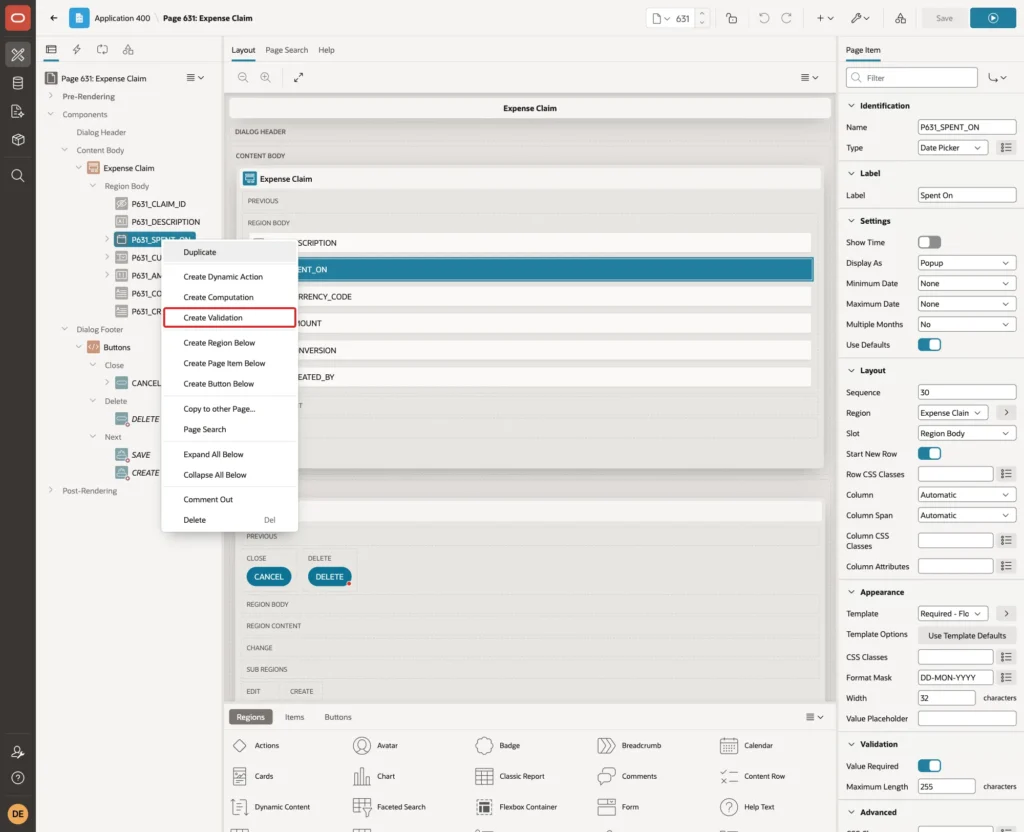1024x832 pixels.
Task: Click Use Template Defaults button
Action: point(967,635)
